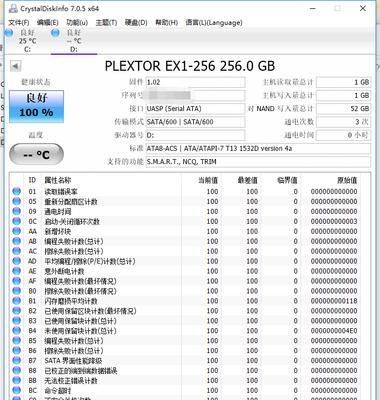
Task: Click the firmware field showing 1.02
Action: pos(195,82)
